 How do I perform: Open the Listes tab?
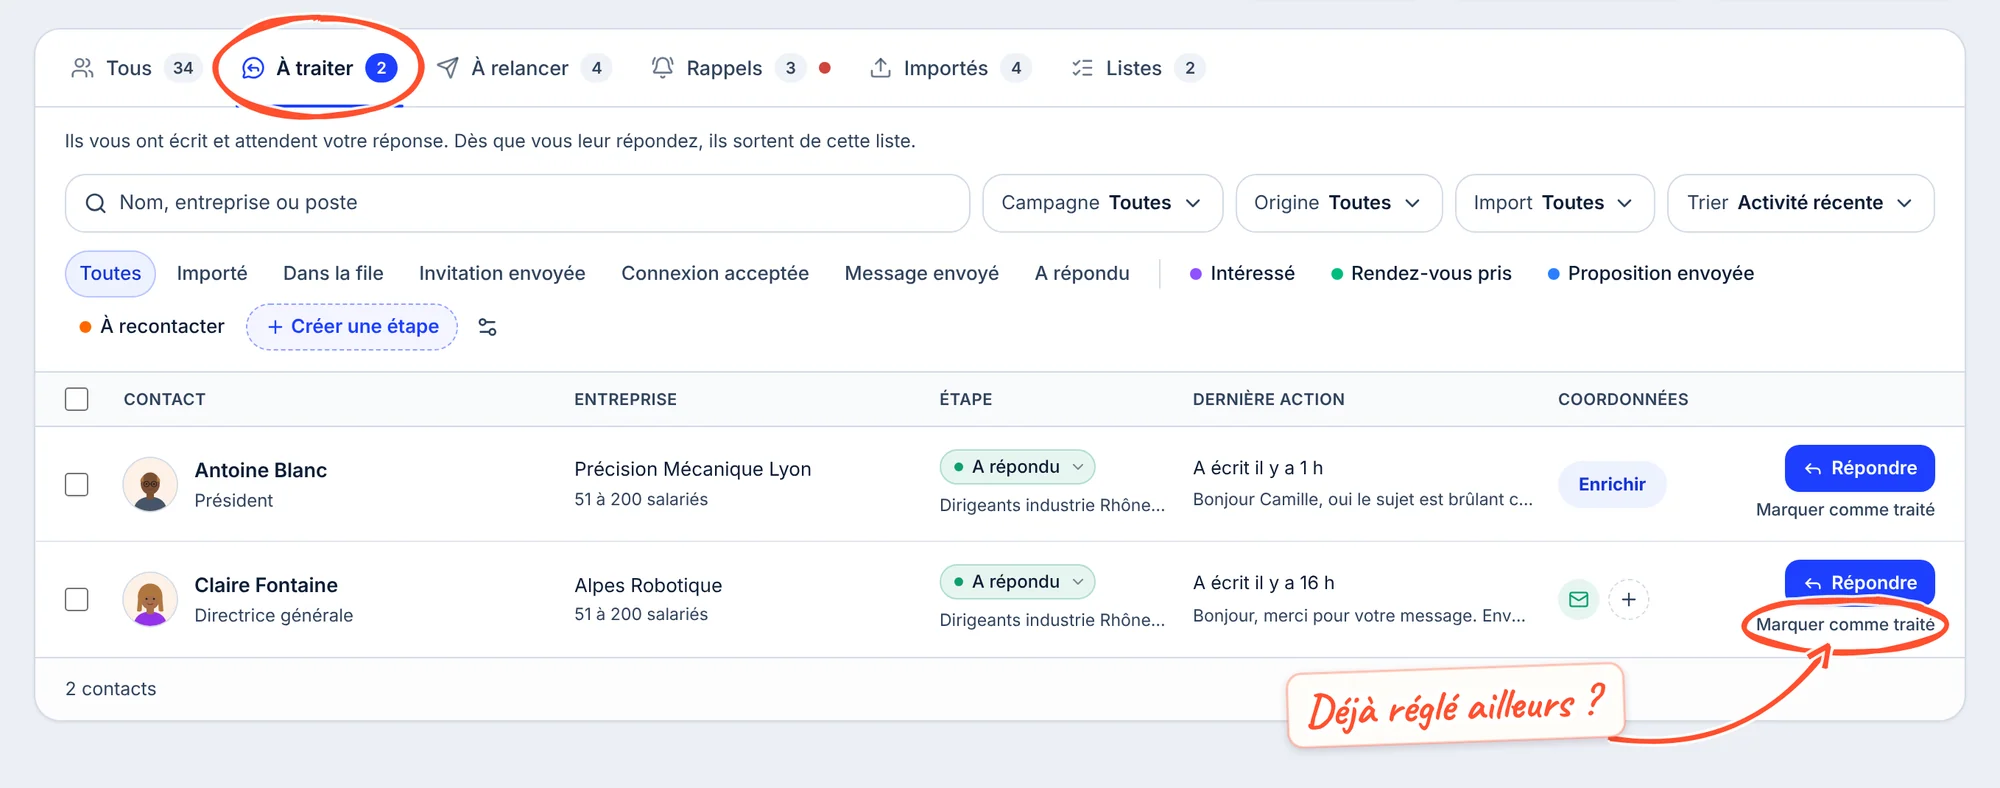pos(1137,68)
